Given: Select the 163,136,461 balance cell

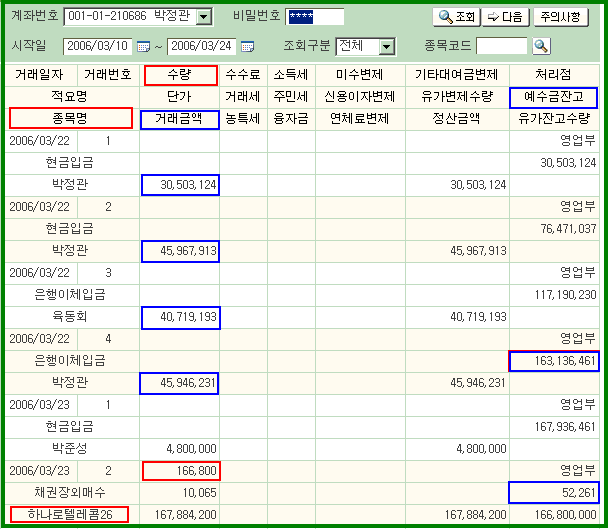Looking at the screenshot, I should tap(553, 360).
